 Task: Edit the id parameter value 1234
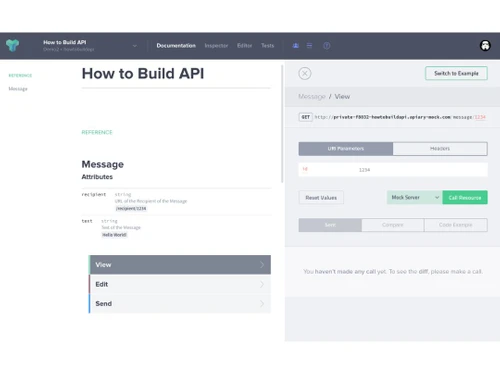coord(364,170)
